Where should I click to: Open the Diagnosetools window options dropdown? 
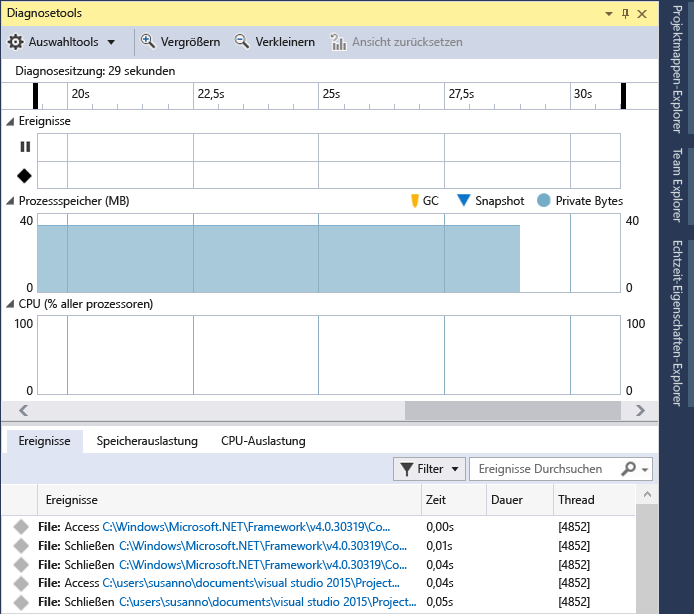click(x=609, y=14)
